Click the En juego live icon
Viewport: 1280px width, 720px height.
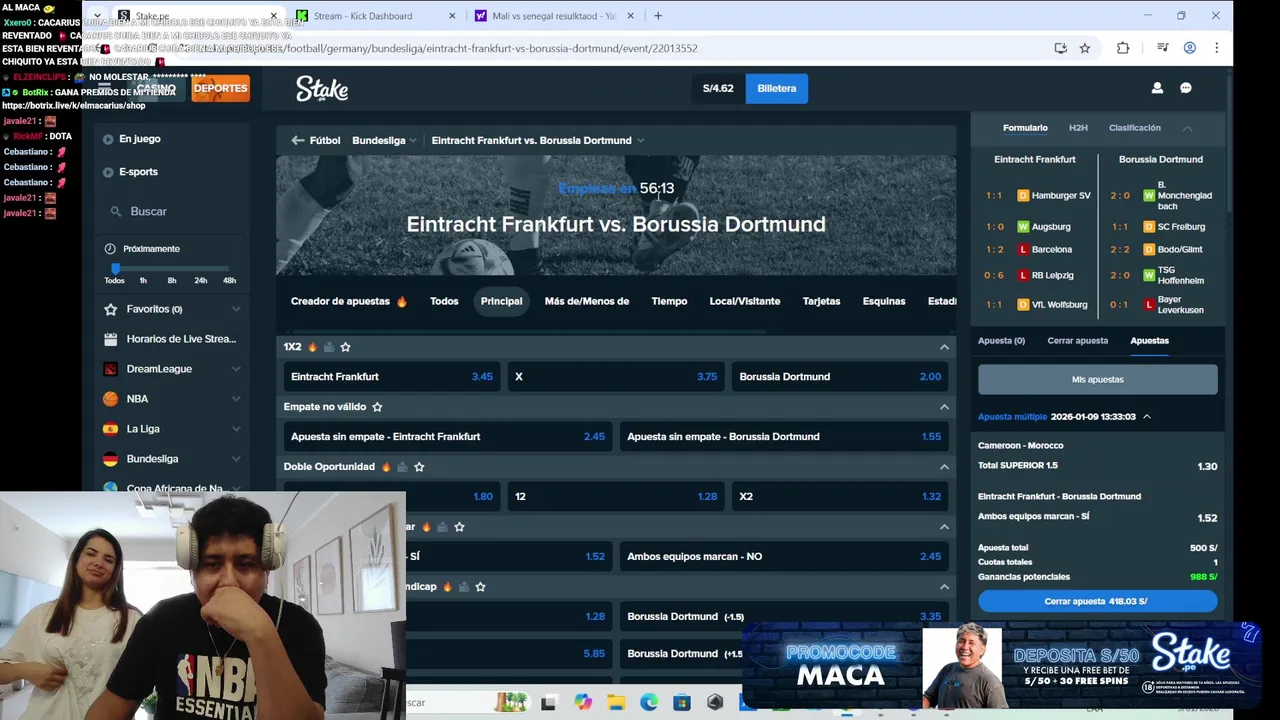click(x=108, y=139)
